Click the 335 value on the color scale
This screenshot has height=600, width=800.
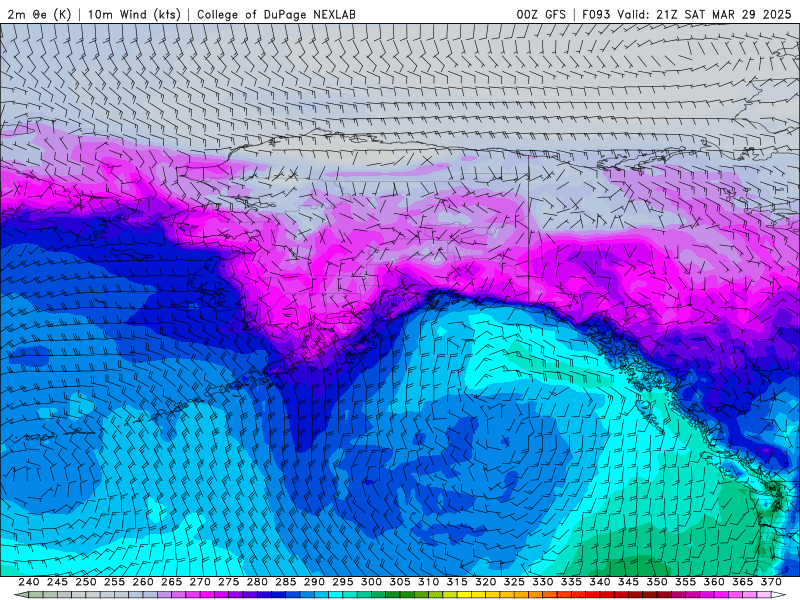point(571,582)
